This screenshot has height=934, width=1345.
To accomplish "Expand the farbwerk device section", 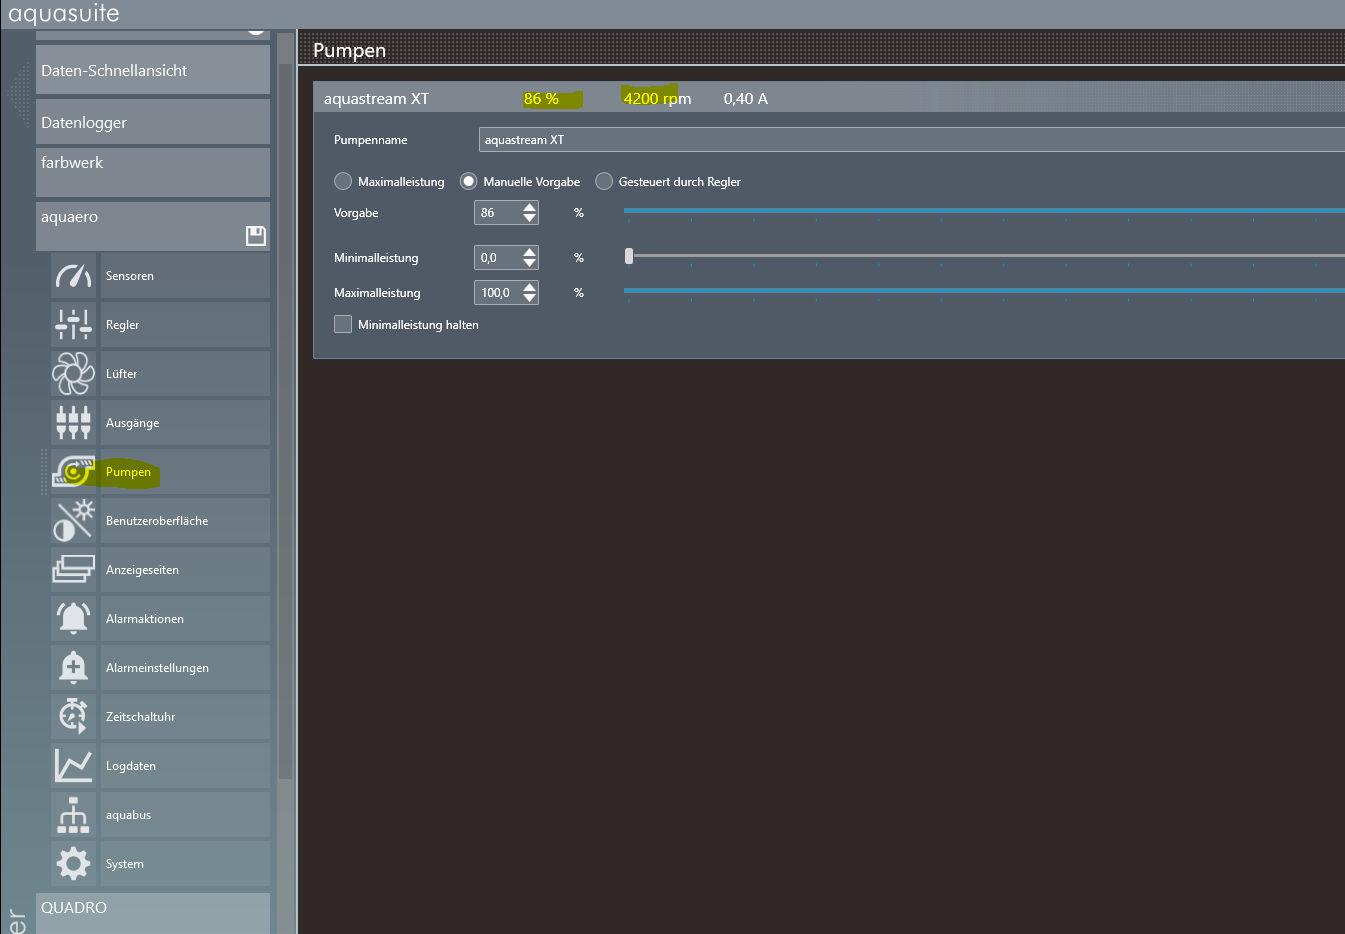I will point(153,171).
